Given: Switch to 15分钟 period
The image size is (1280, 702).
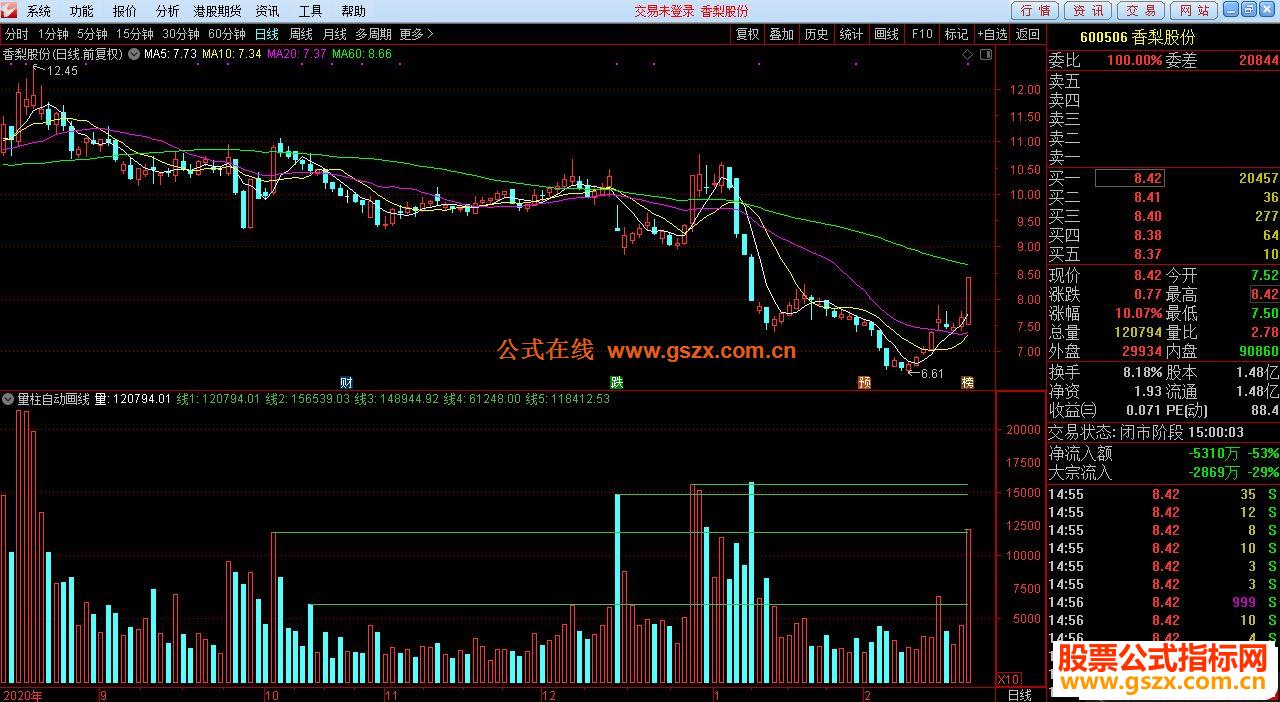Looking at the screenshot, I should click(135, 33).
